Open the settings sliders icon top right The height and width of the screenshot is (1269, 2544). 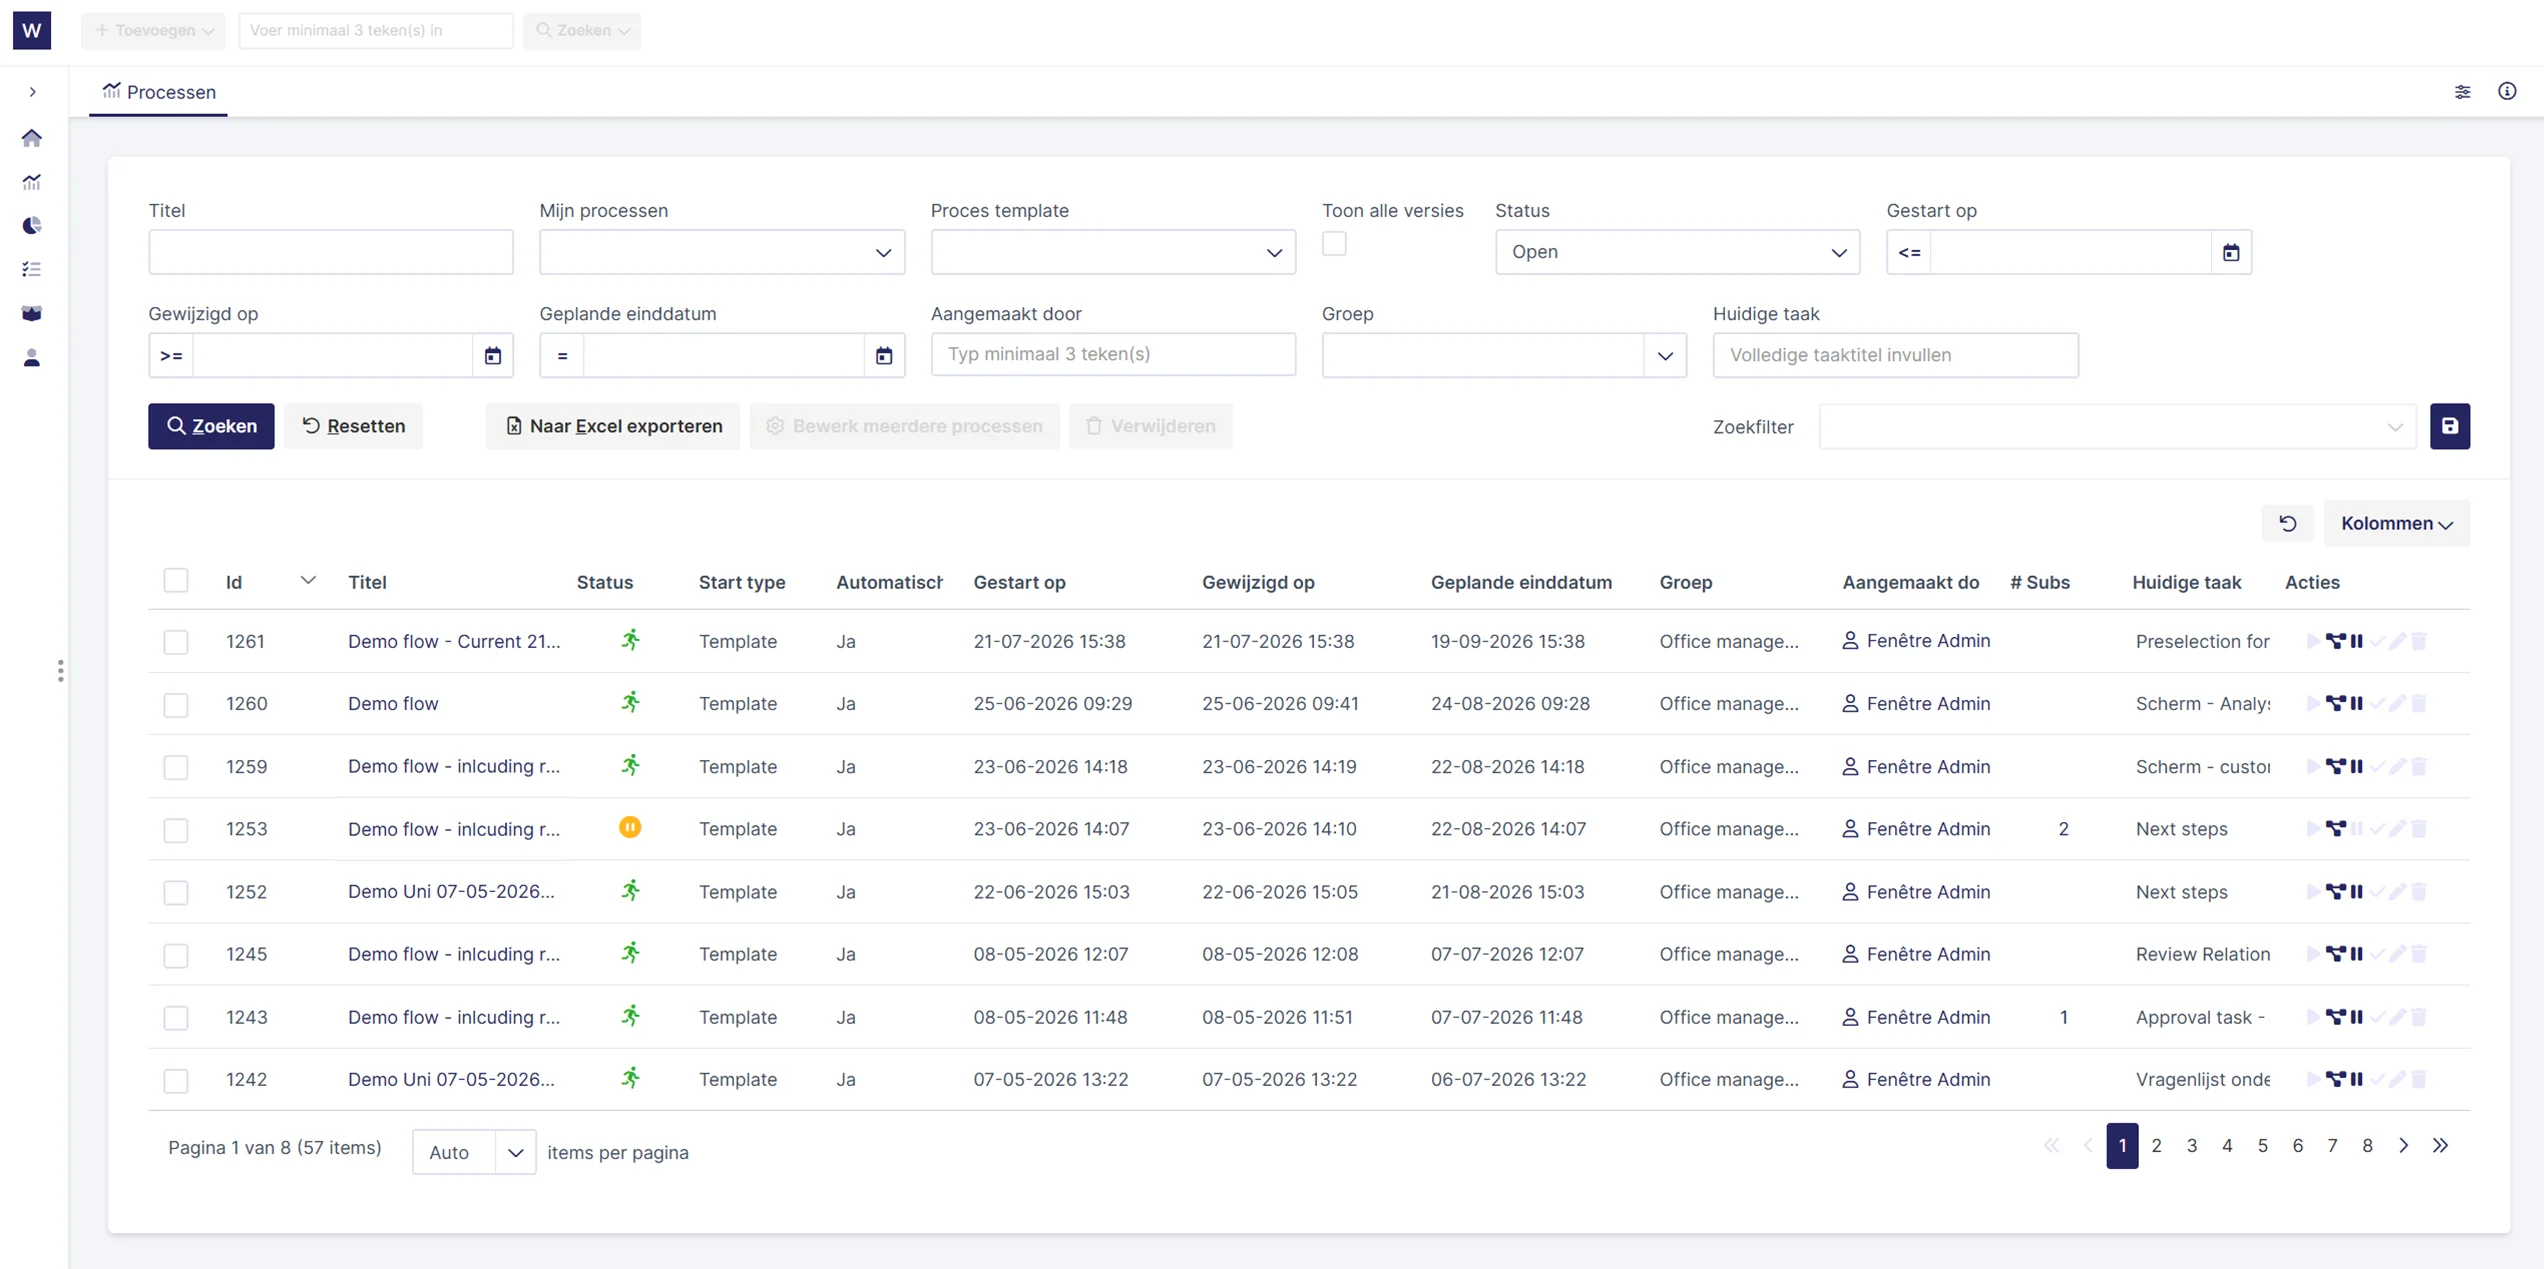[x=2462, y=92]
